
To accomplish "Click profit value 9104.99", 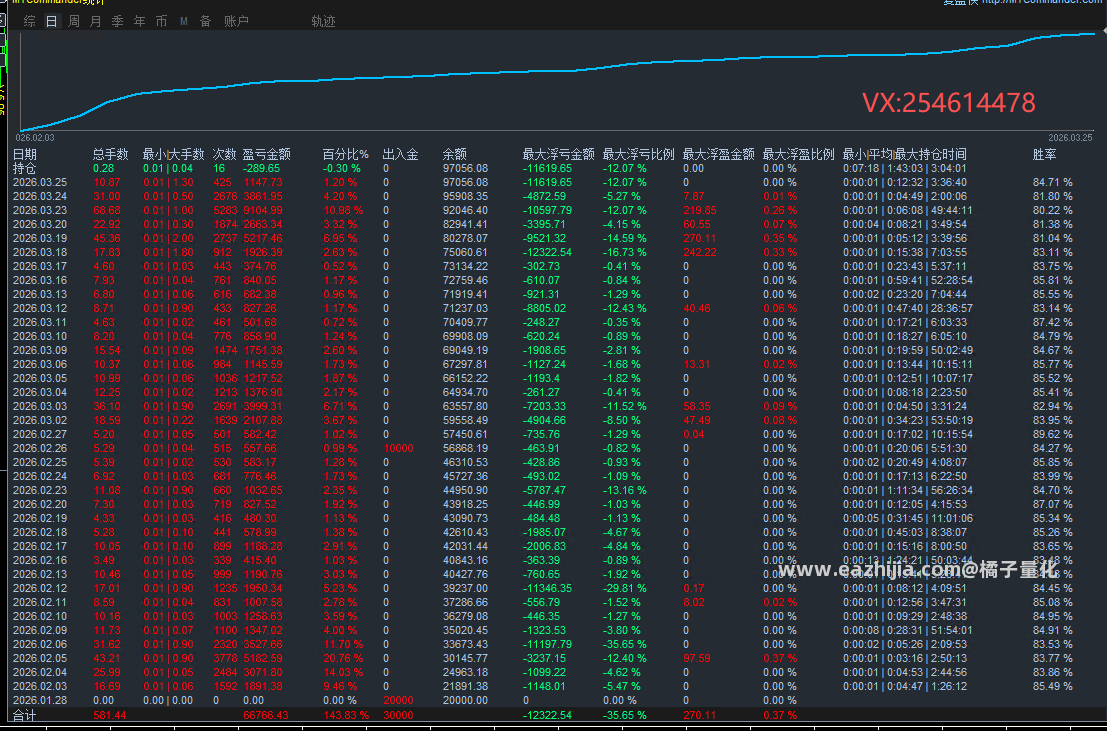I will click(x=263, y=210).
